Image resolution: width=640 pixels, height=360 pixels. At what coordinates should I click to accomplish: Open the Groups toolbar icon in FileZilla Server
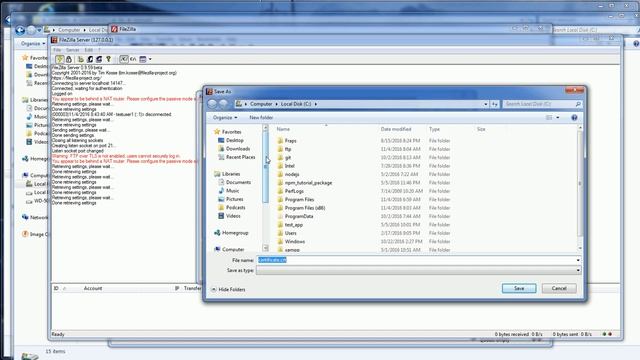tap(99, 59)
